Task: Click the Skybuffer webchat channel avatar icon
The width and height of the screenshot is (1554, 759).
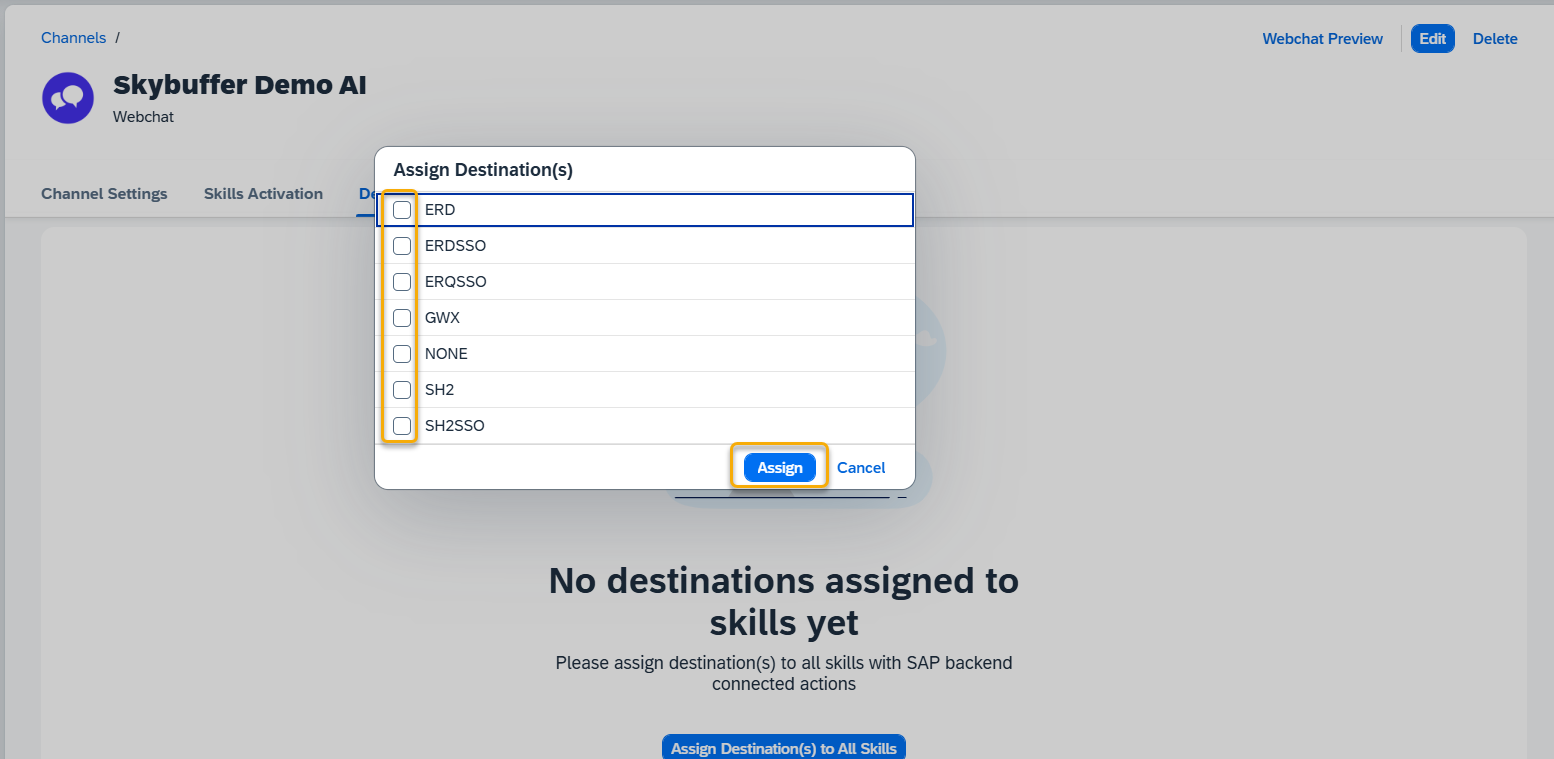Action: click(68, 98)
